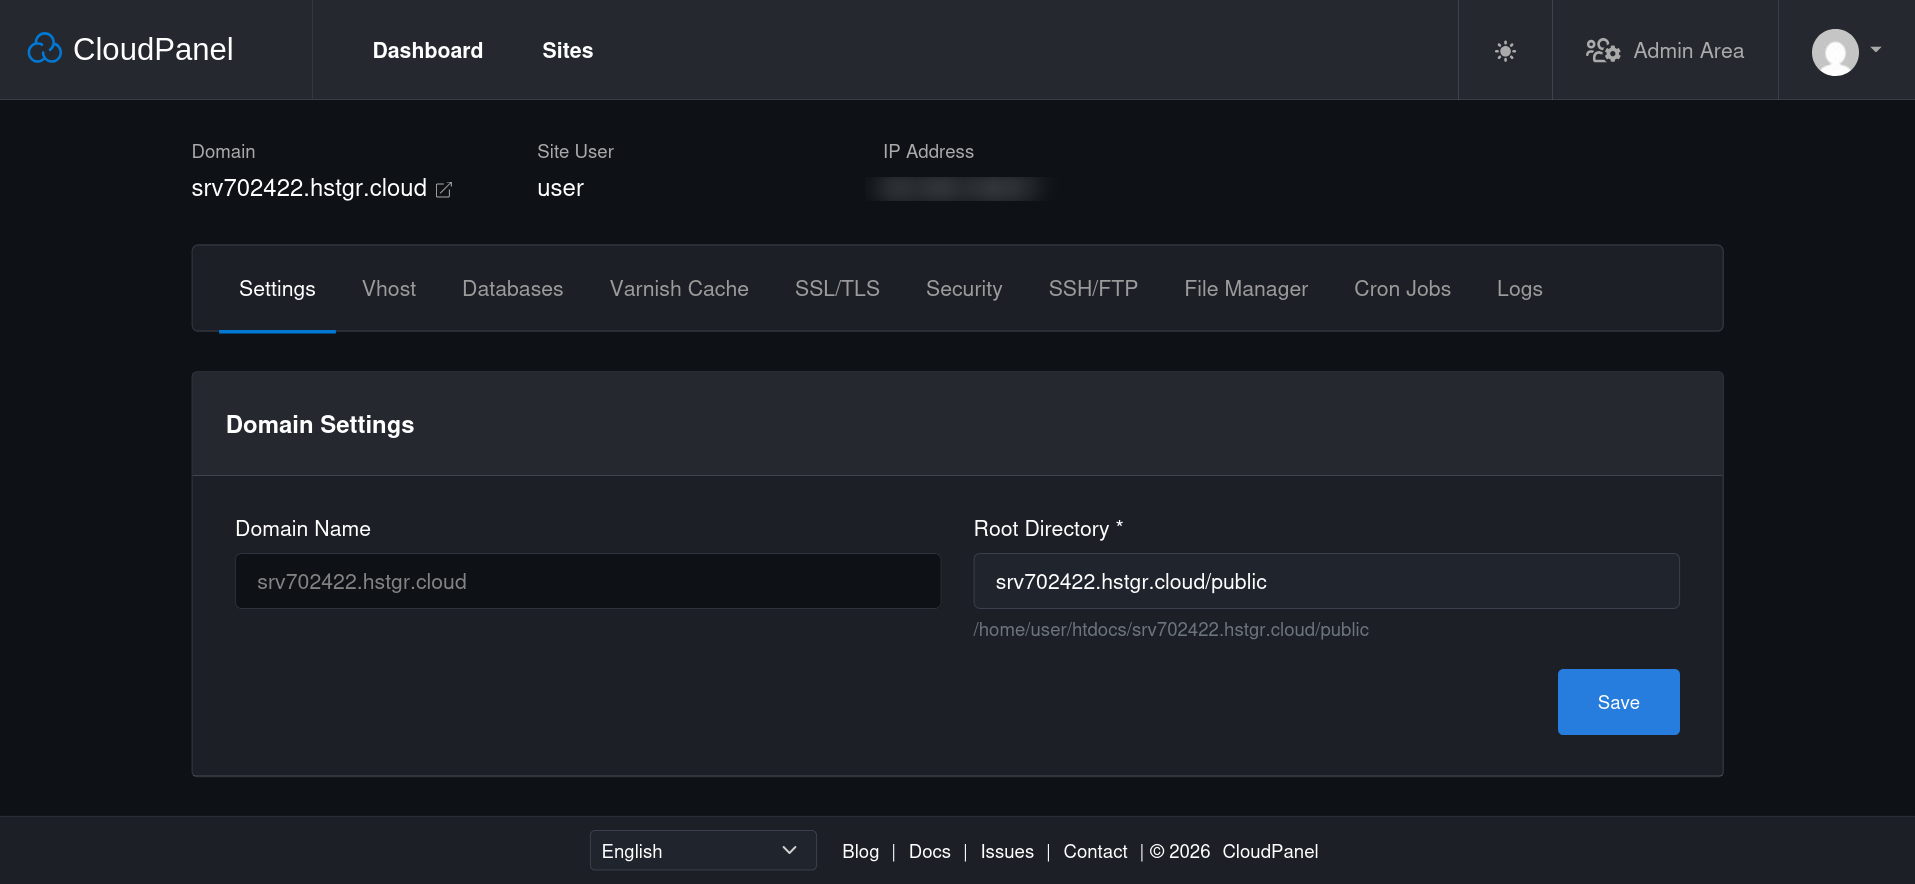Switch to File Manager tab
Screen dimensions: 1915x884
pyautogui.click(x=1246, y=289)
